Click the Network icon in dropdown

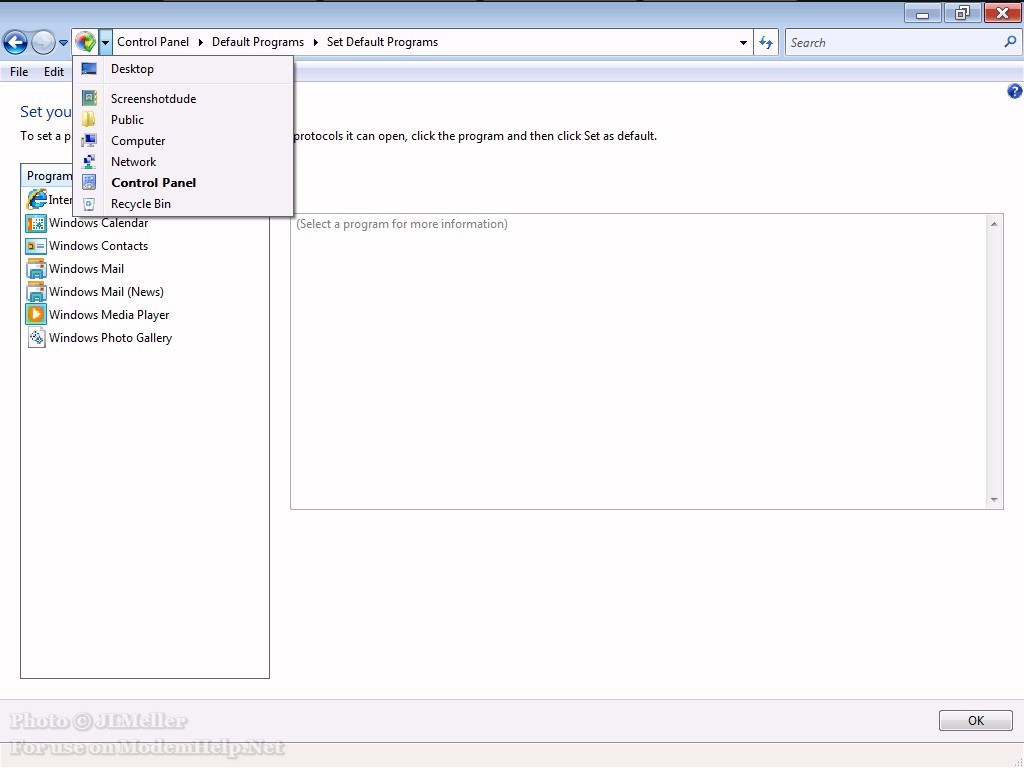pyautogui.click(x=89, y=161)
